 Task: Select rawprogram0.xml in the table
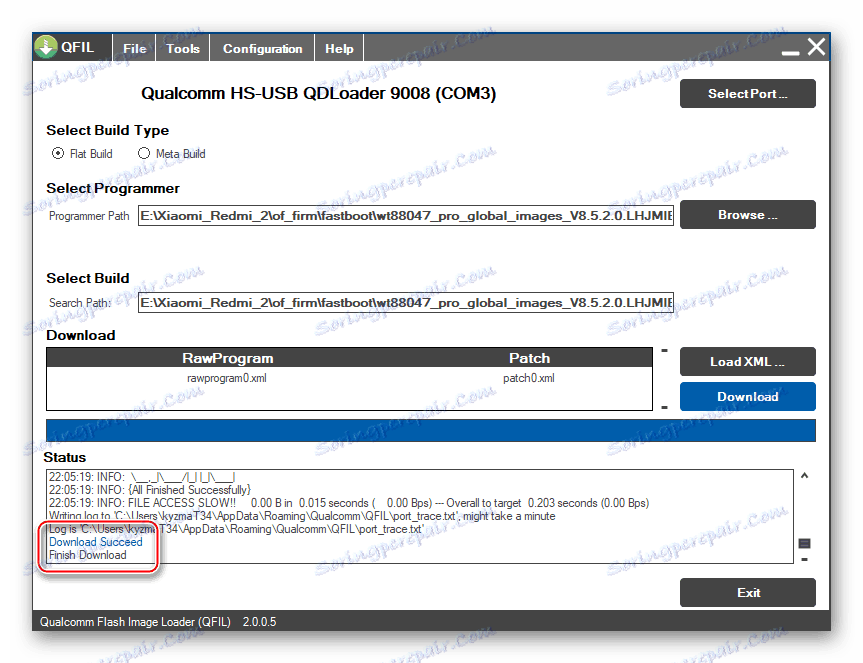click(x=227, y=378)
